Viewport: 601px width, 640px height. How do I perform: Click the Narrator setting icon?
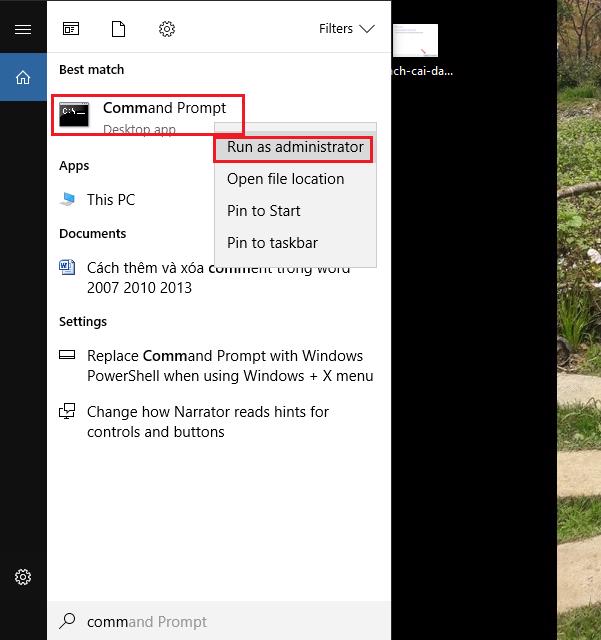pyautogui.click(x=67, y=411)
